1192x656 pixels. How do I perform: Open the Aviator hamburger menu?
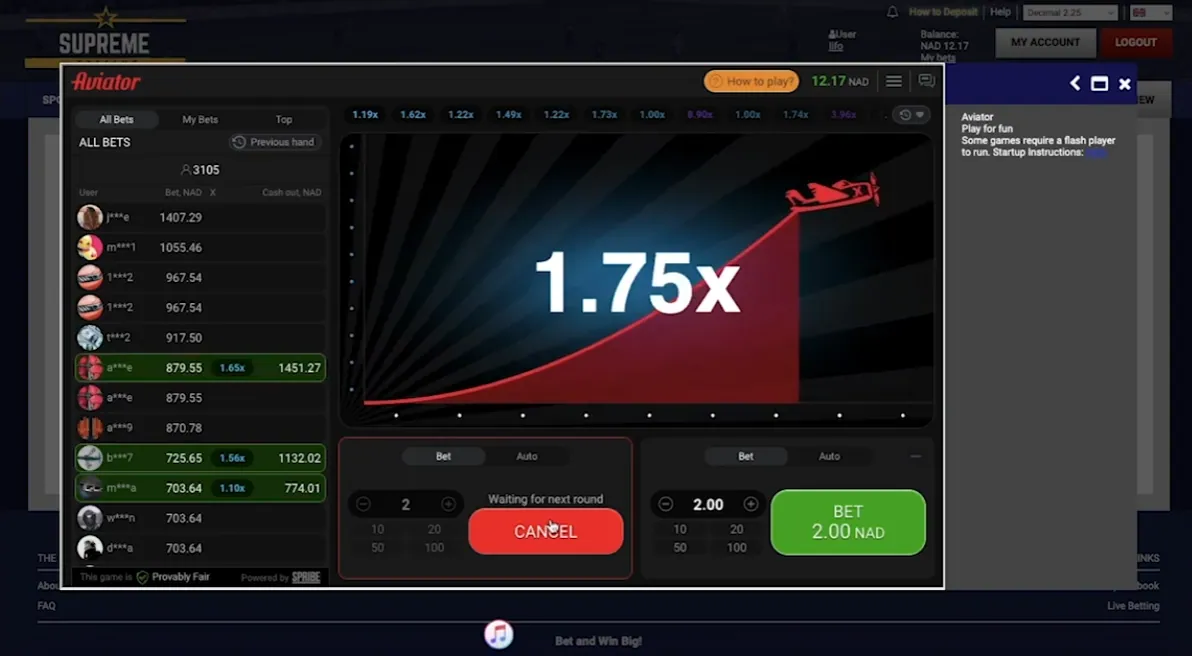[x=894, y=81]
